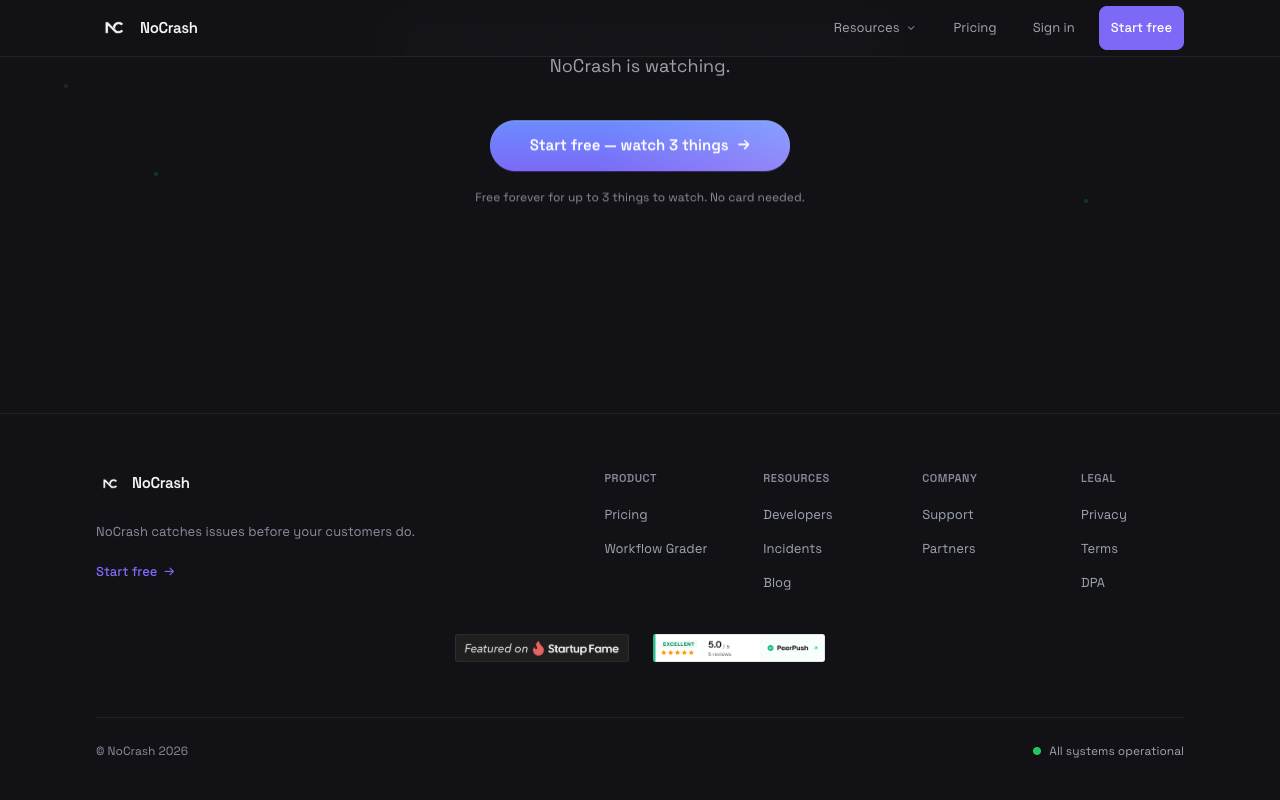Viewport: 1280px width, 800px height.
Task: Click the NoCrash brand name in header
Action: pyautogui.click(x=169, y=28)
